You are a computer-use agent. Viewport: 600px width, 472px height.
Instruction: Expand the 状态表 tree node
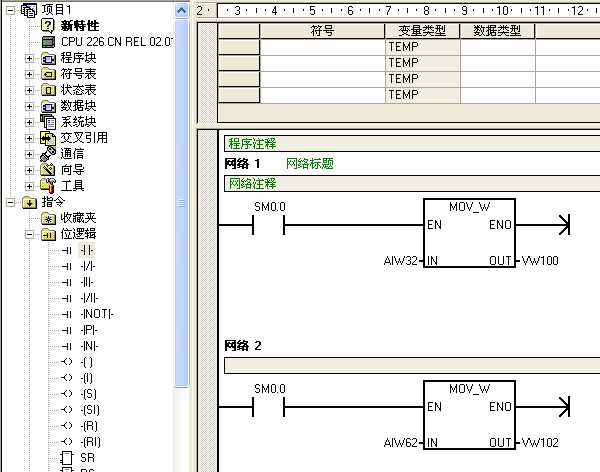coord(29,90)
